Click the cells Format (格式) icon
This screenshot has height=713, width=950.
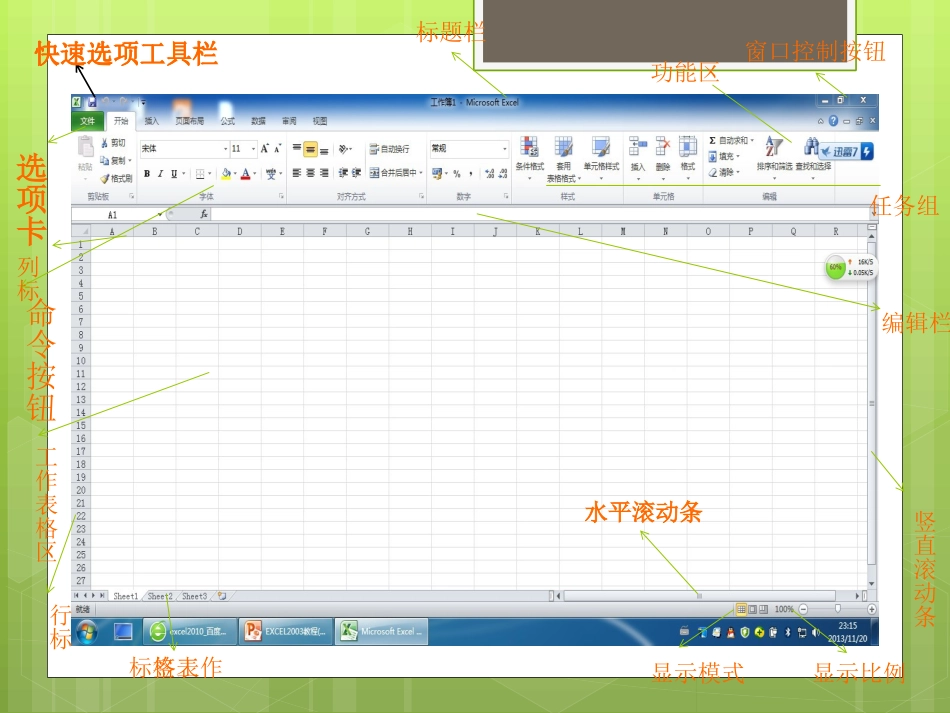click(688, 146)
